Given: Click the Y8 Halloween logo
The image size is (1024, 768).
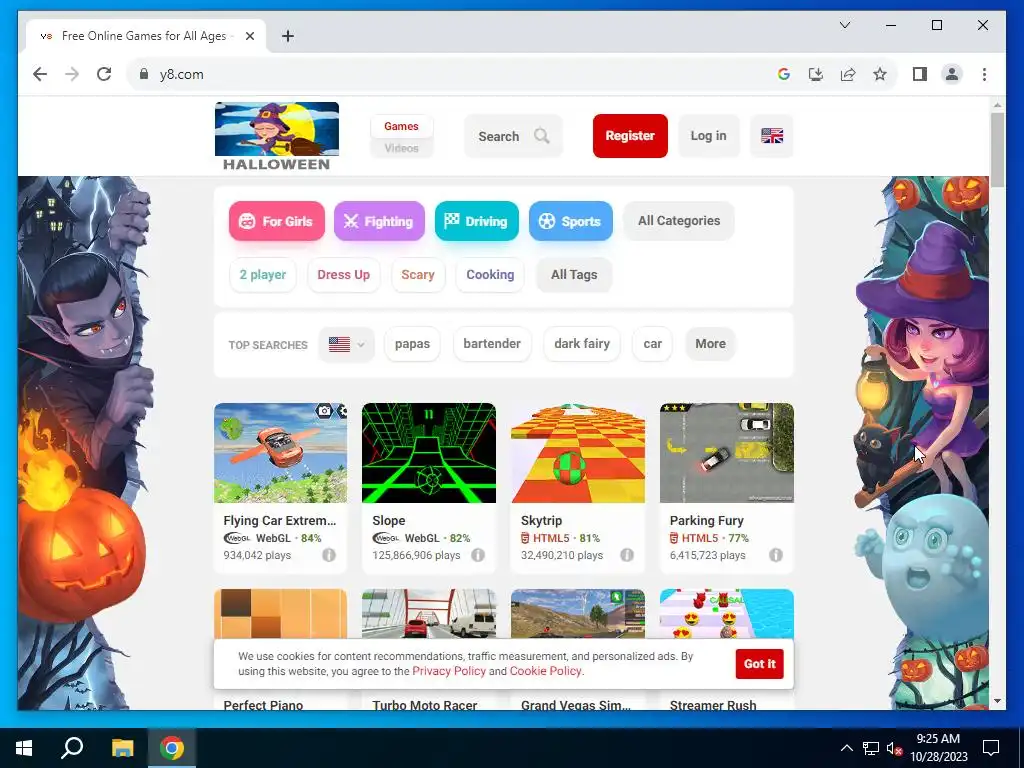Looking at the screenshot, I should pos(277,136).
